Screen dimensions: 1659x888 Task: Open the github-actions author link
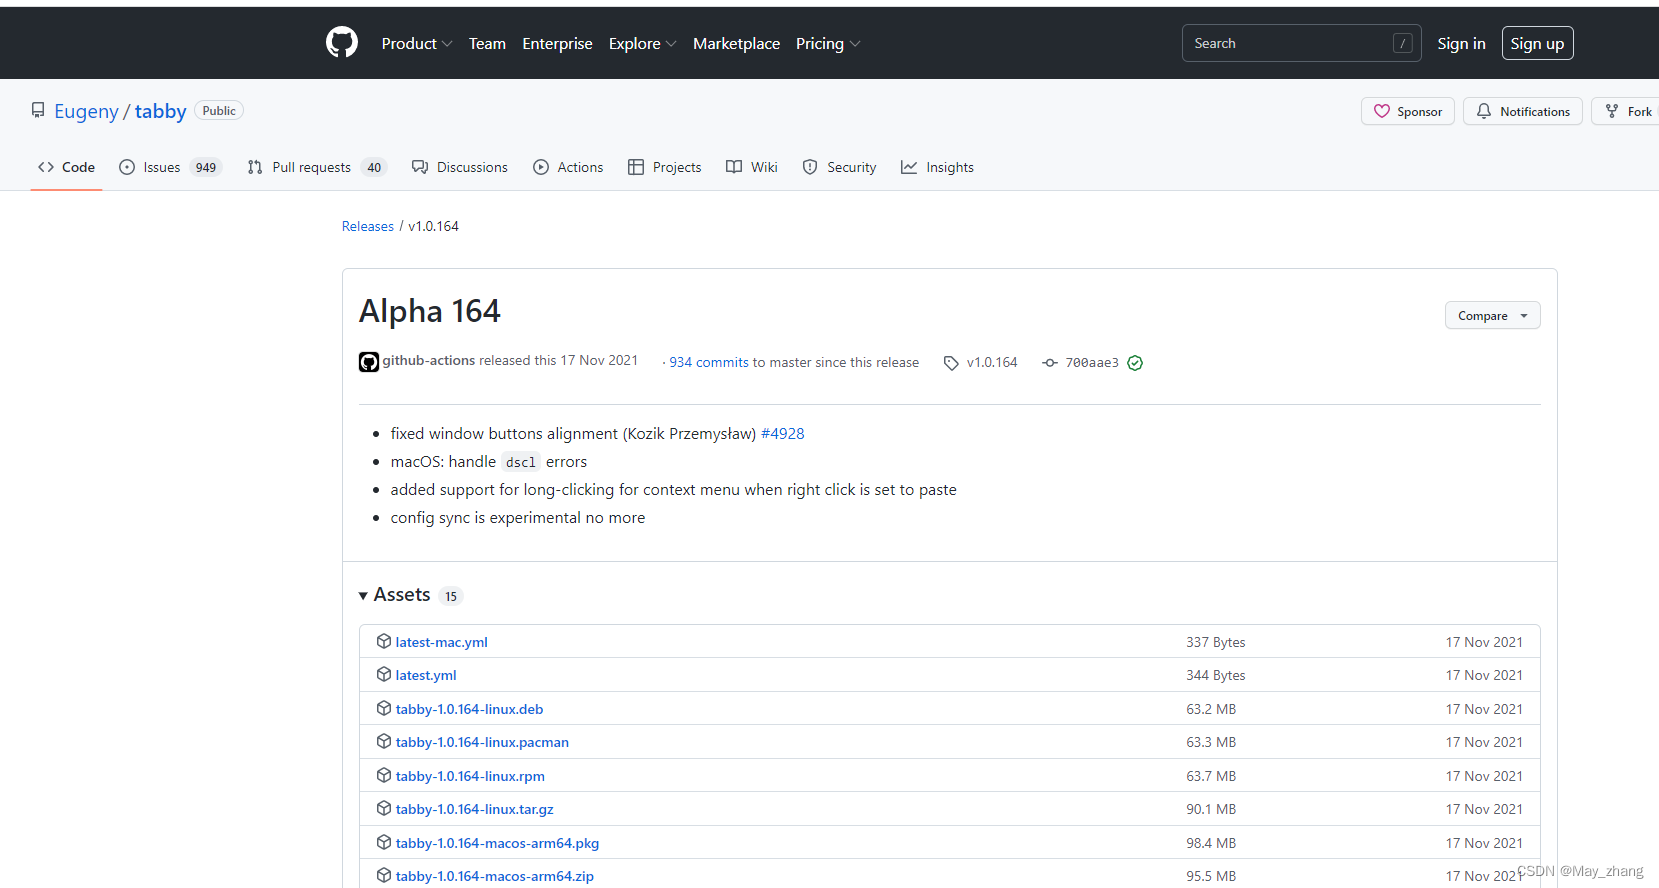428,360
